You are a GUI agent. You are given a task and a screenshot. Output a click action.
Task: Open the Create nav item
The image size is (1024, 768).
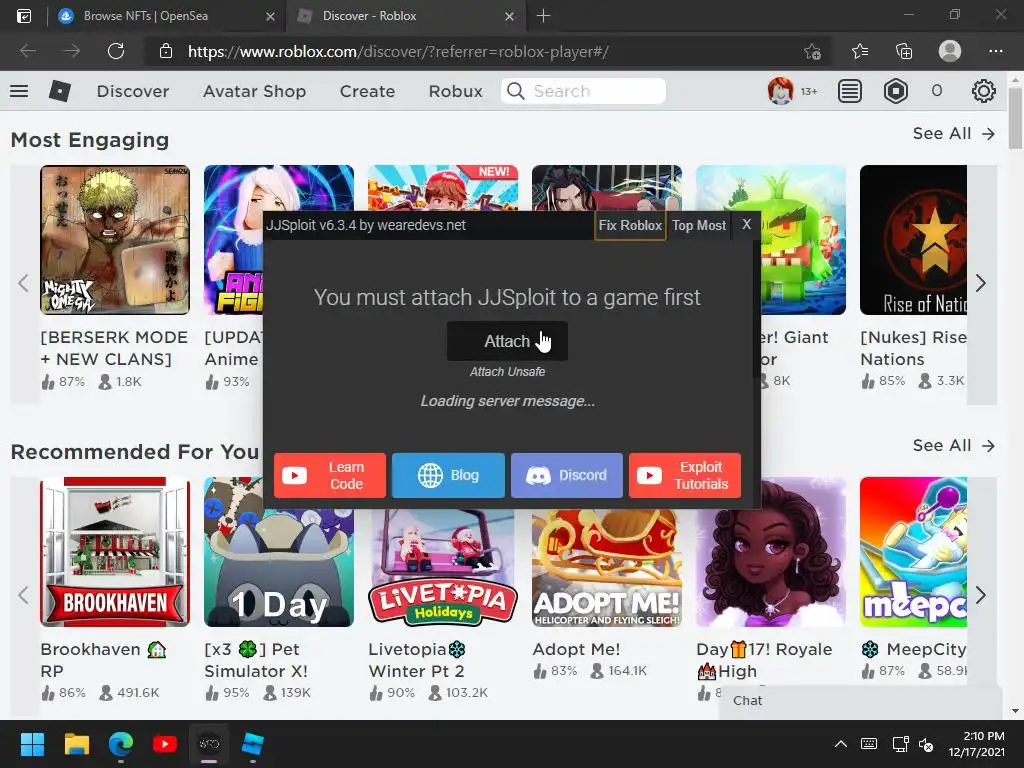click(x=367, y=91)
